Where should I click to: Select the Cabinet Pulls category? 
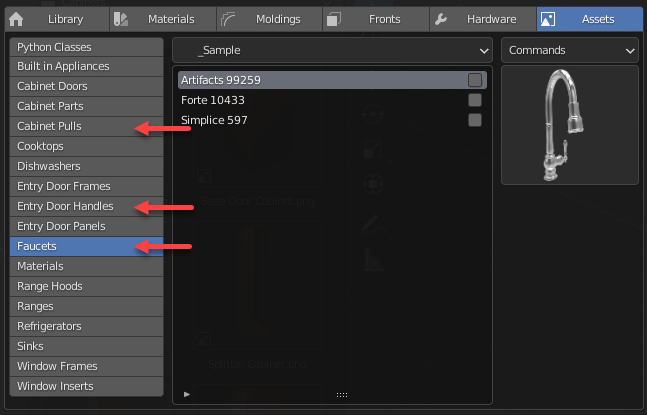pyautogui.click(x=50, y=126)
